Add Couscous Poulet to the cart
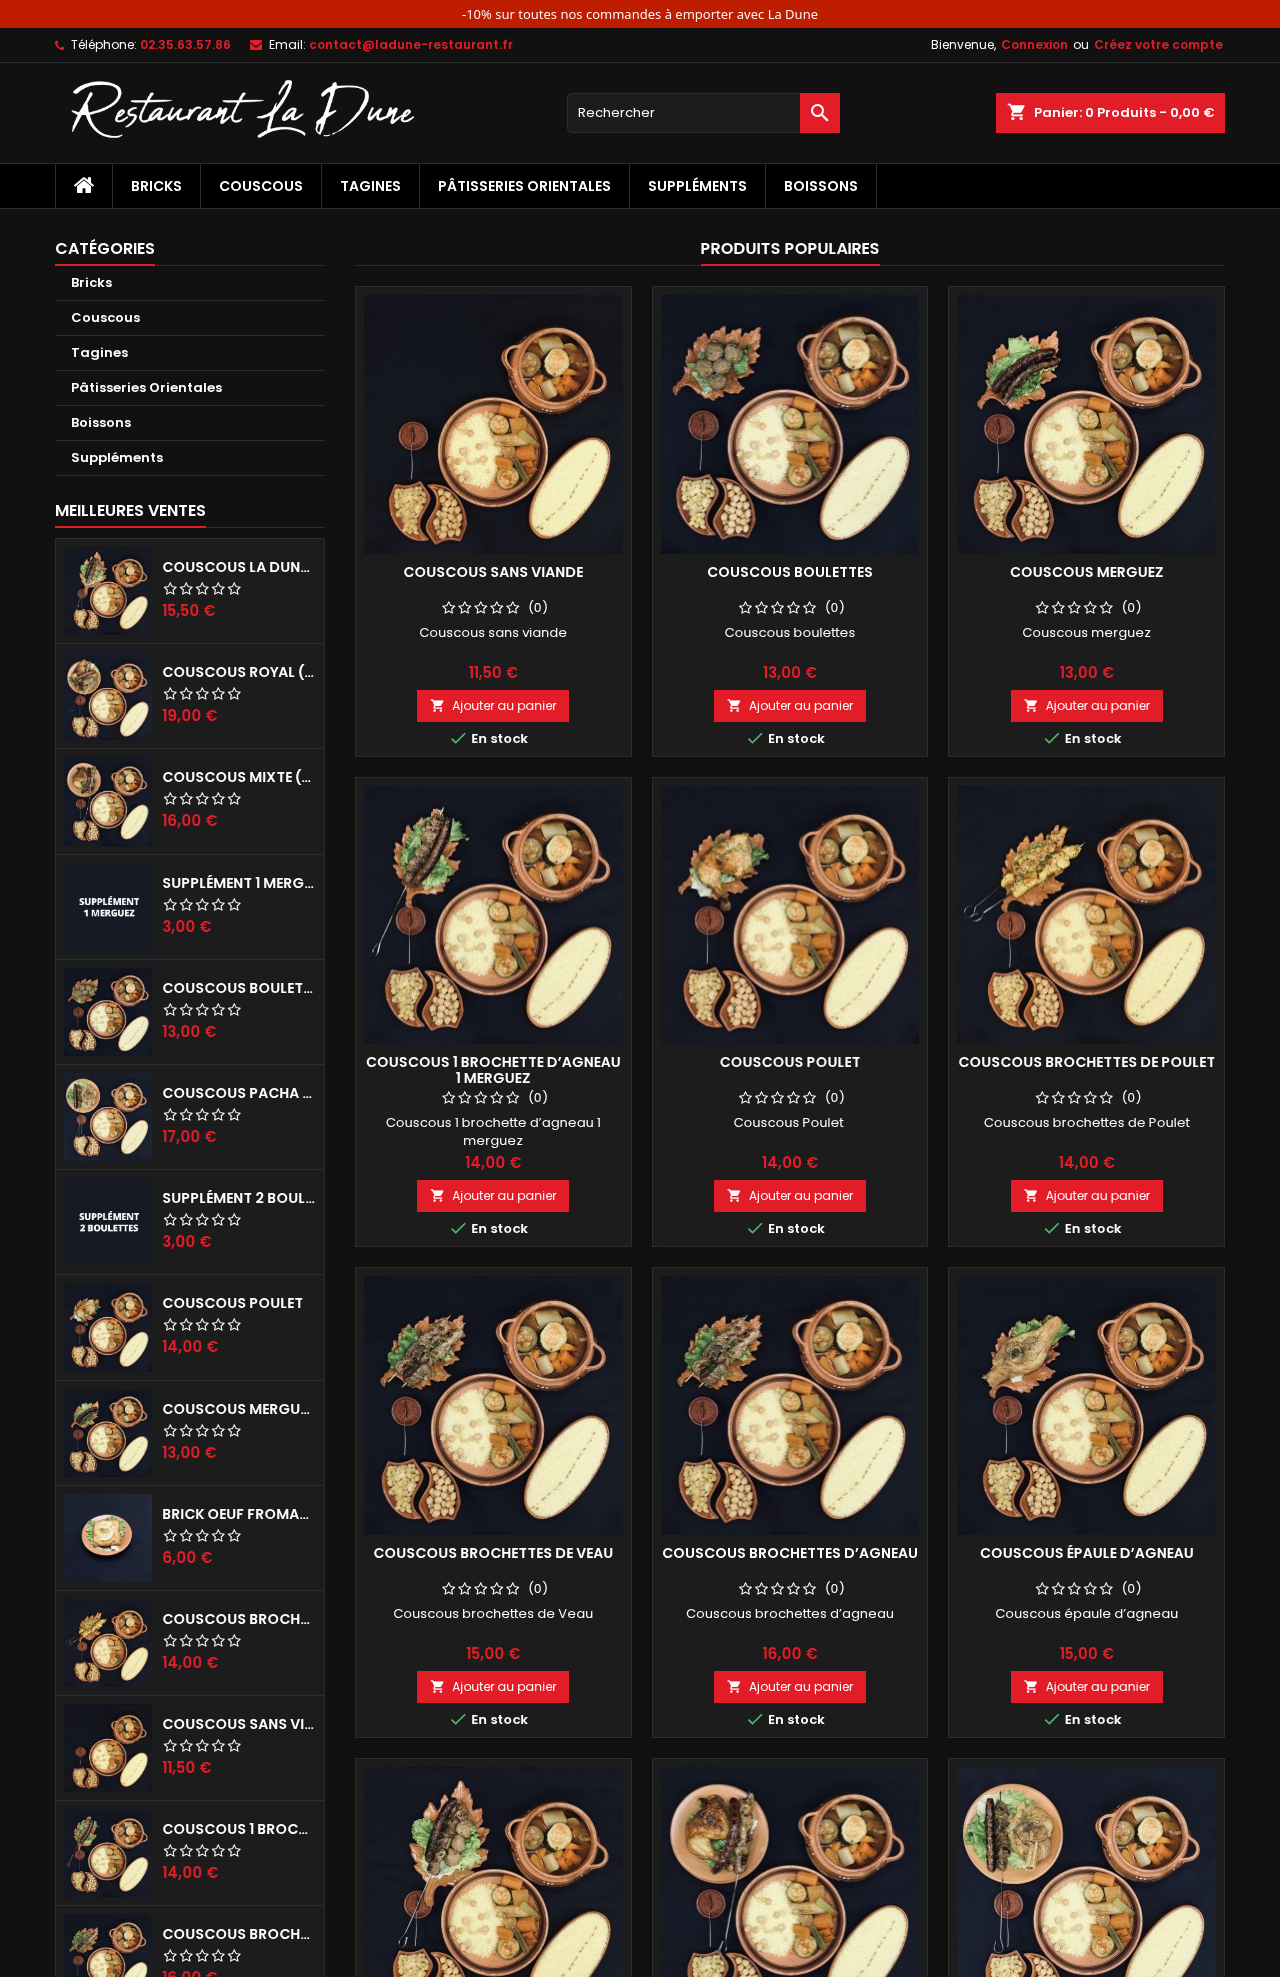This screenshot has height=1977, width=1280. [x=789, y=1196]
